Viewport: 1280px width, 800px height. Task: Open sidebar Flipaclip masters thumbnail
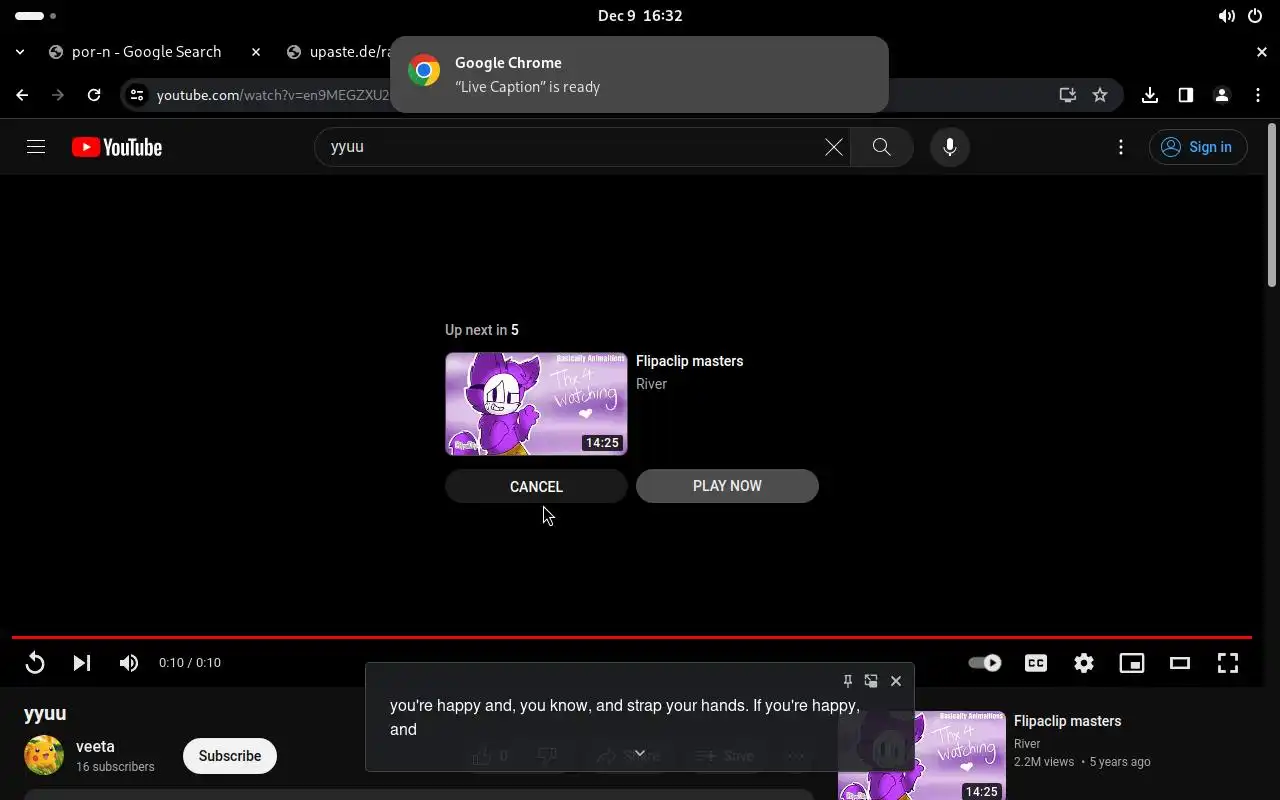[922, 755]
